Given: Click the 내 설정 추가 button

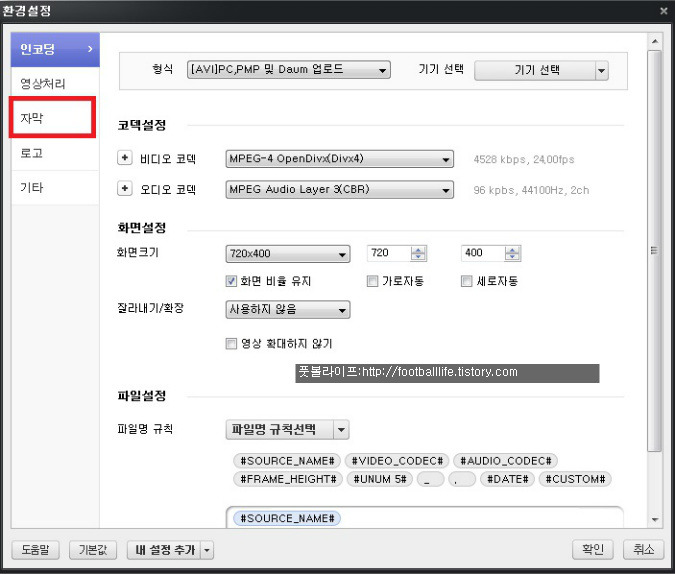Looking at the screenshot, I should pos(164,550).
